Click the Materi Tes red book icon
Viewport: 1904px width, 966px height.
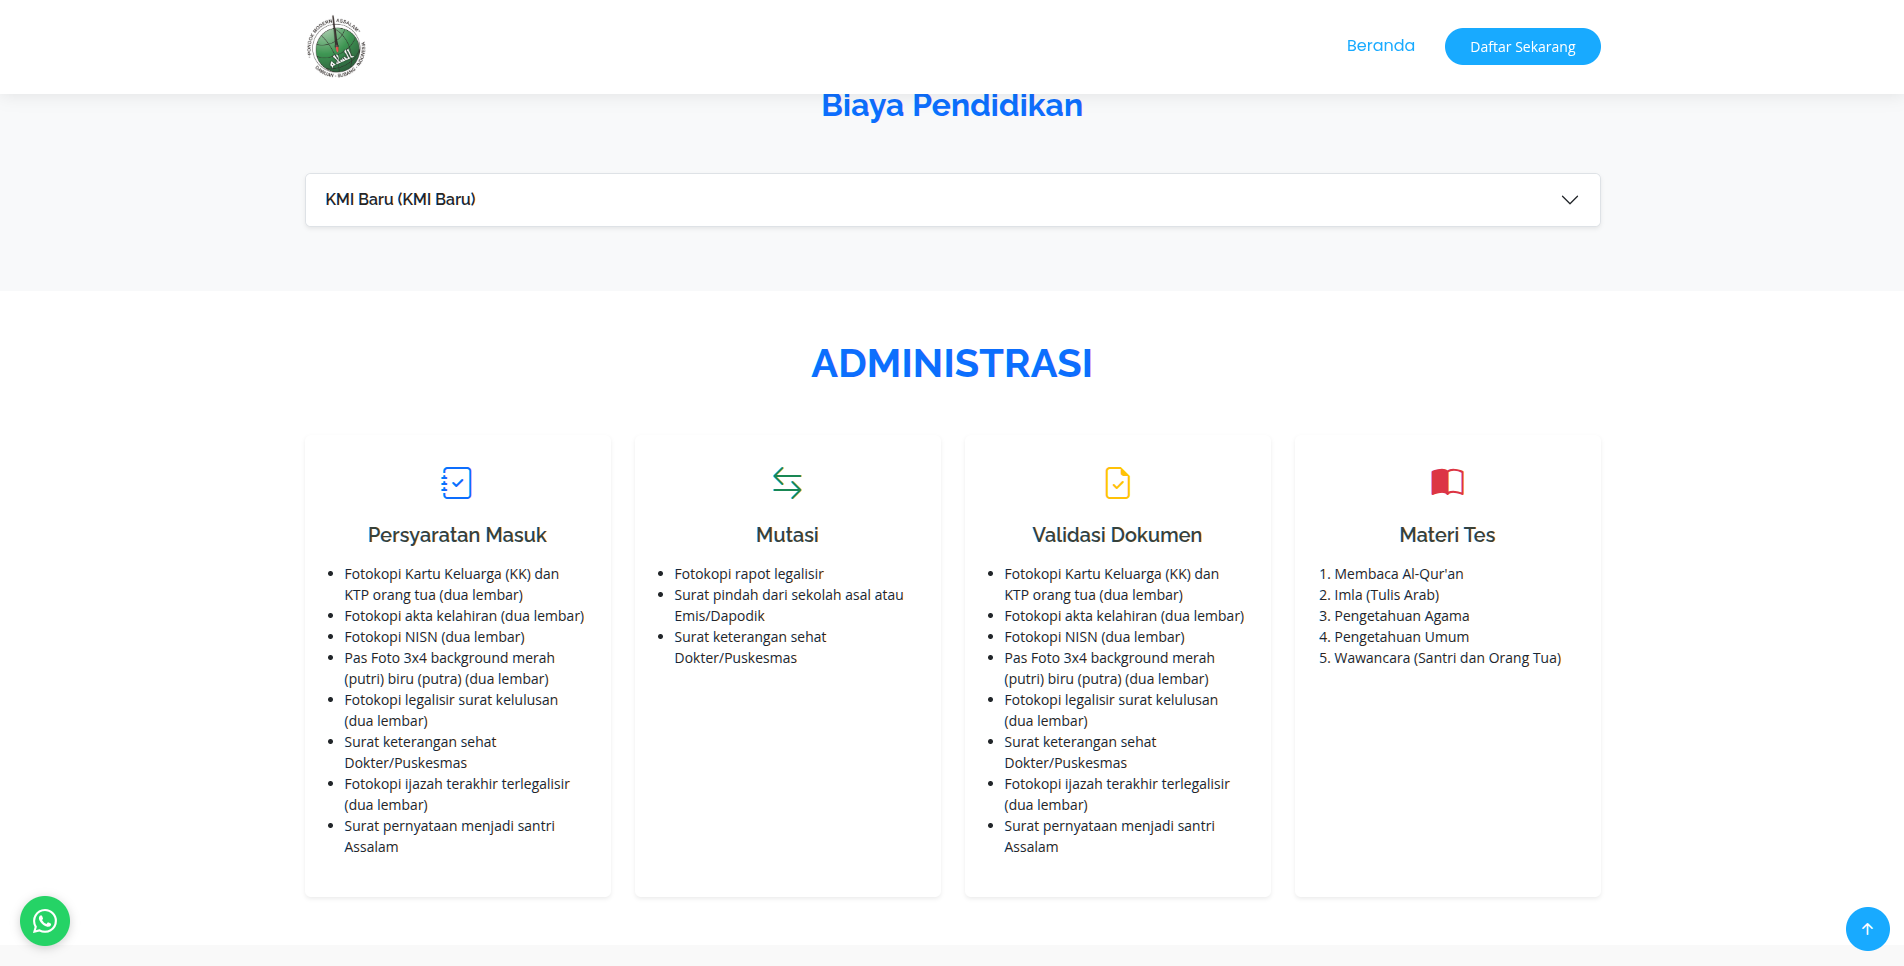click(1447, 482)
